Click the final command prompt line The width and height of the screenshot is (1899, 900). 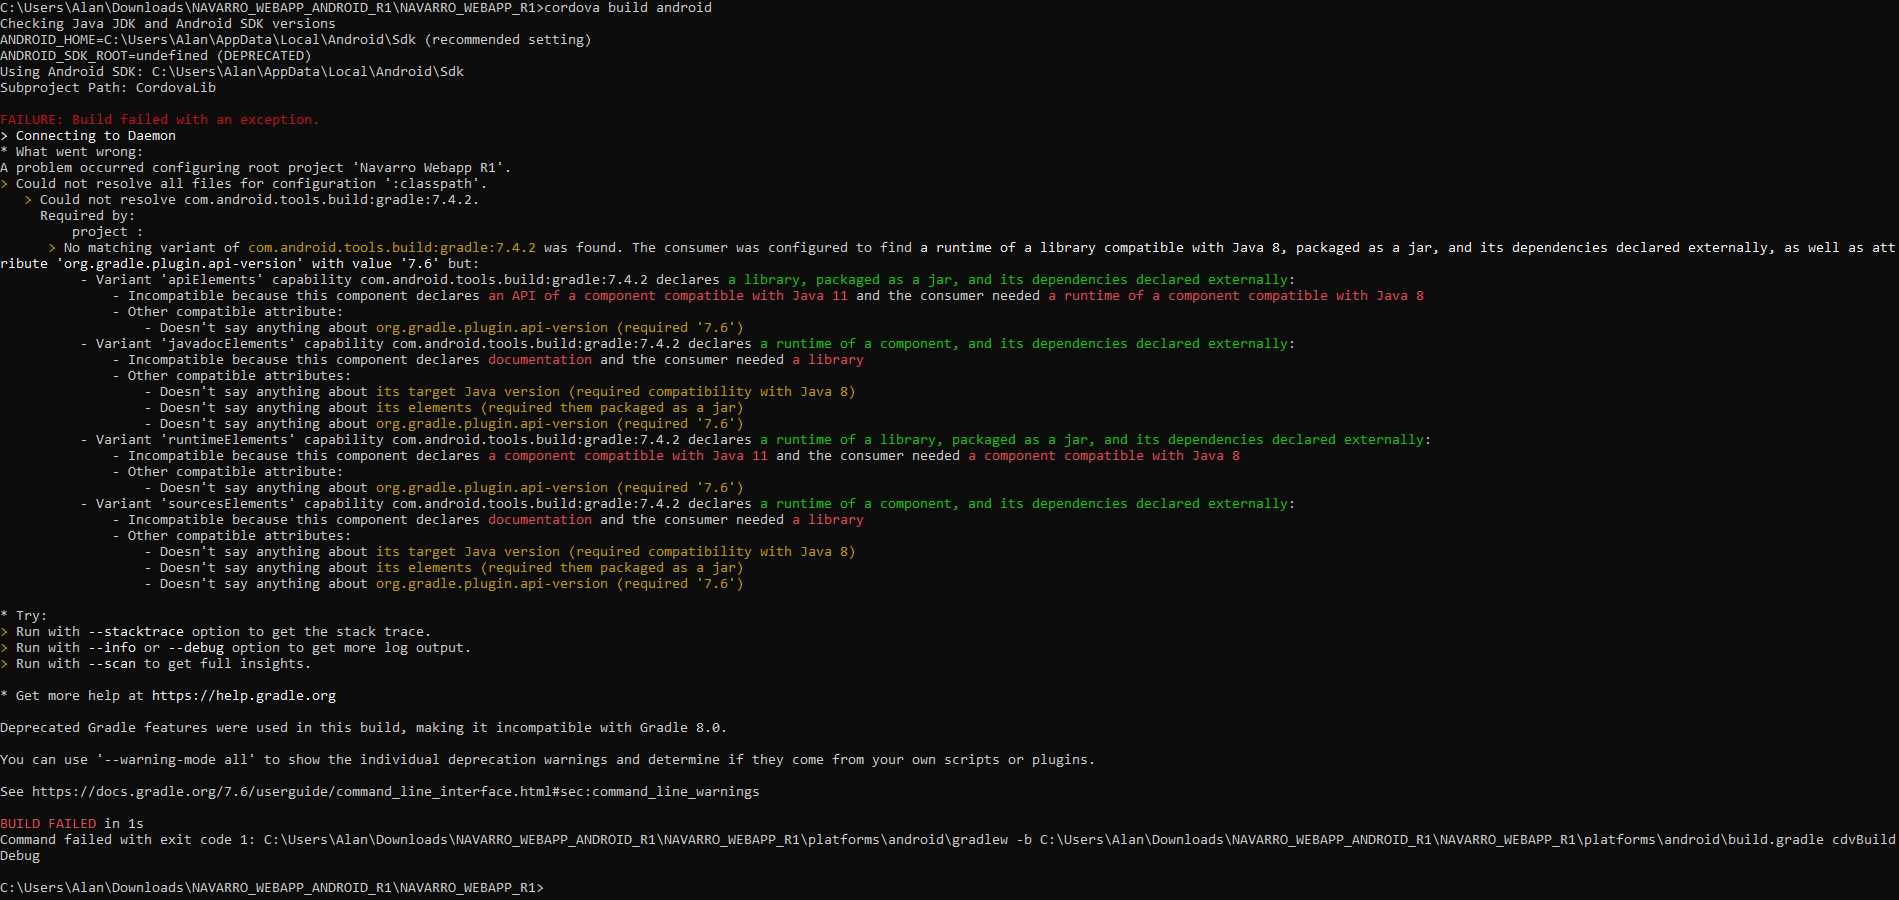(x=272, y=888)
